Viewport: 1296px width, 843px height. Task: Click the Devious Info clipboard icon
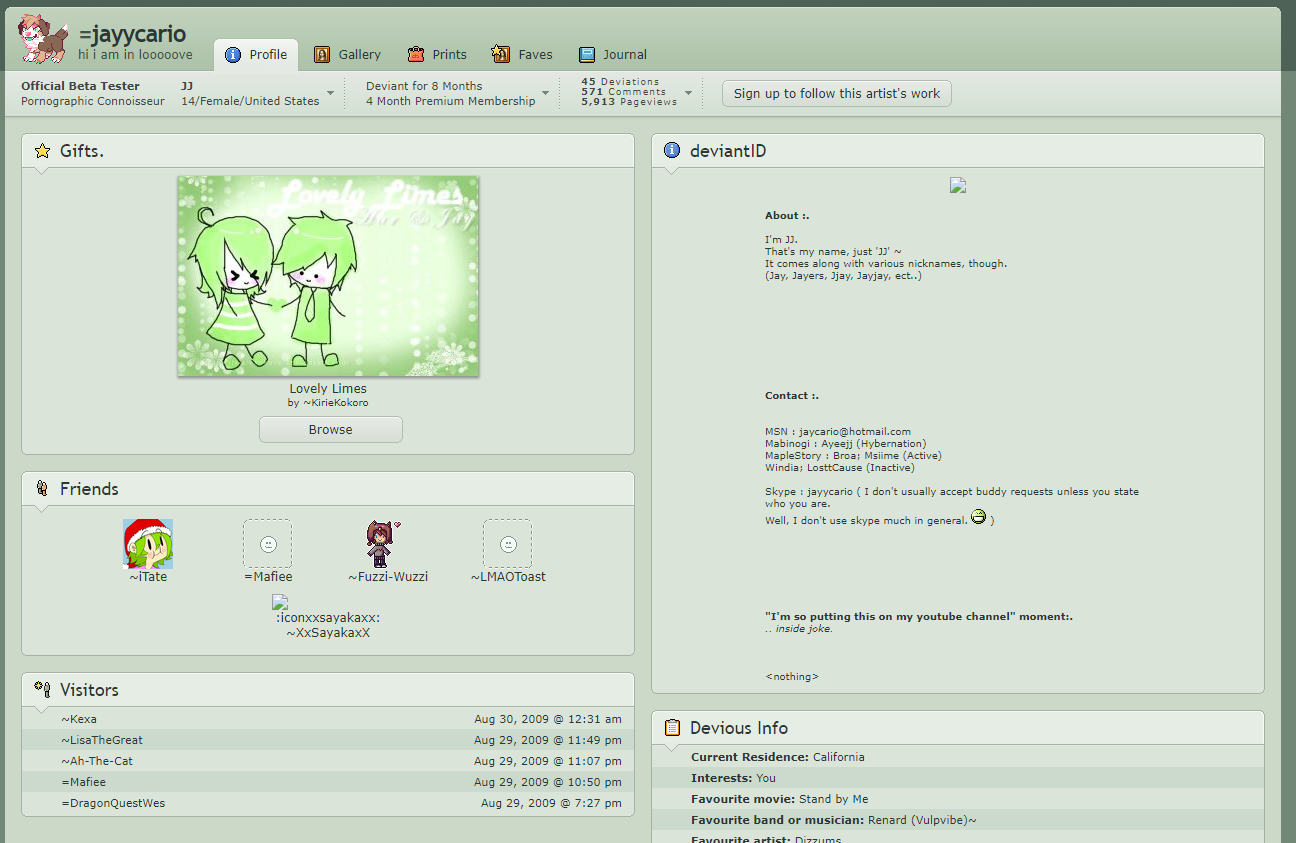click(672, 728)
